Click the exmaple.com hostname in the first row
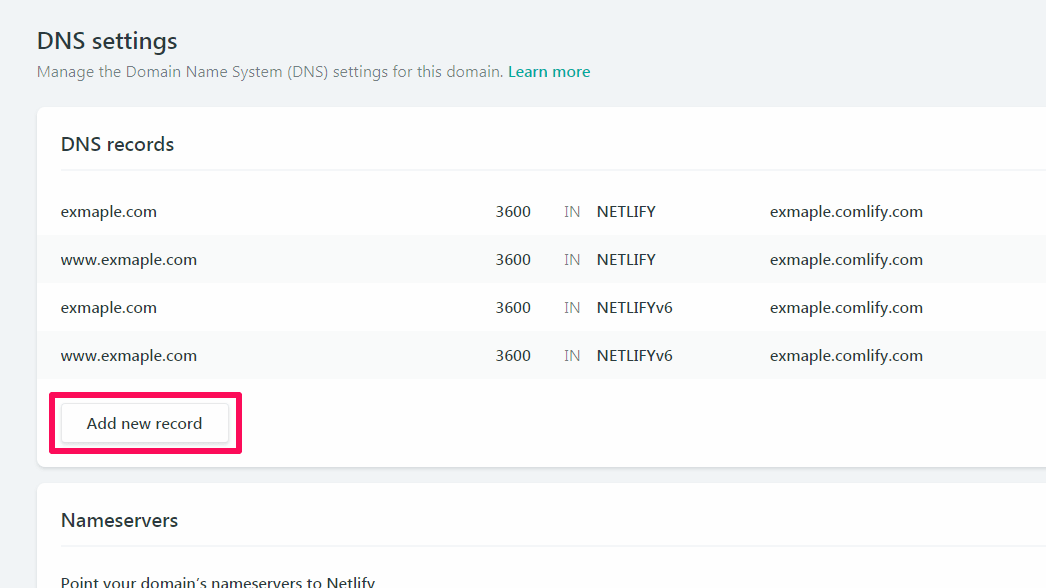 pos(108,211)
